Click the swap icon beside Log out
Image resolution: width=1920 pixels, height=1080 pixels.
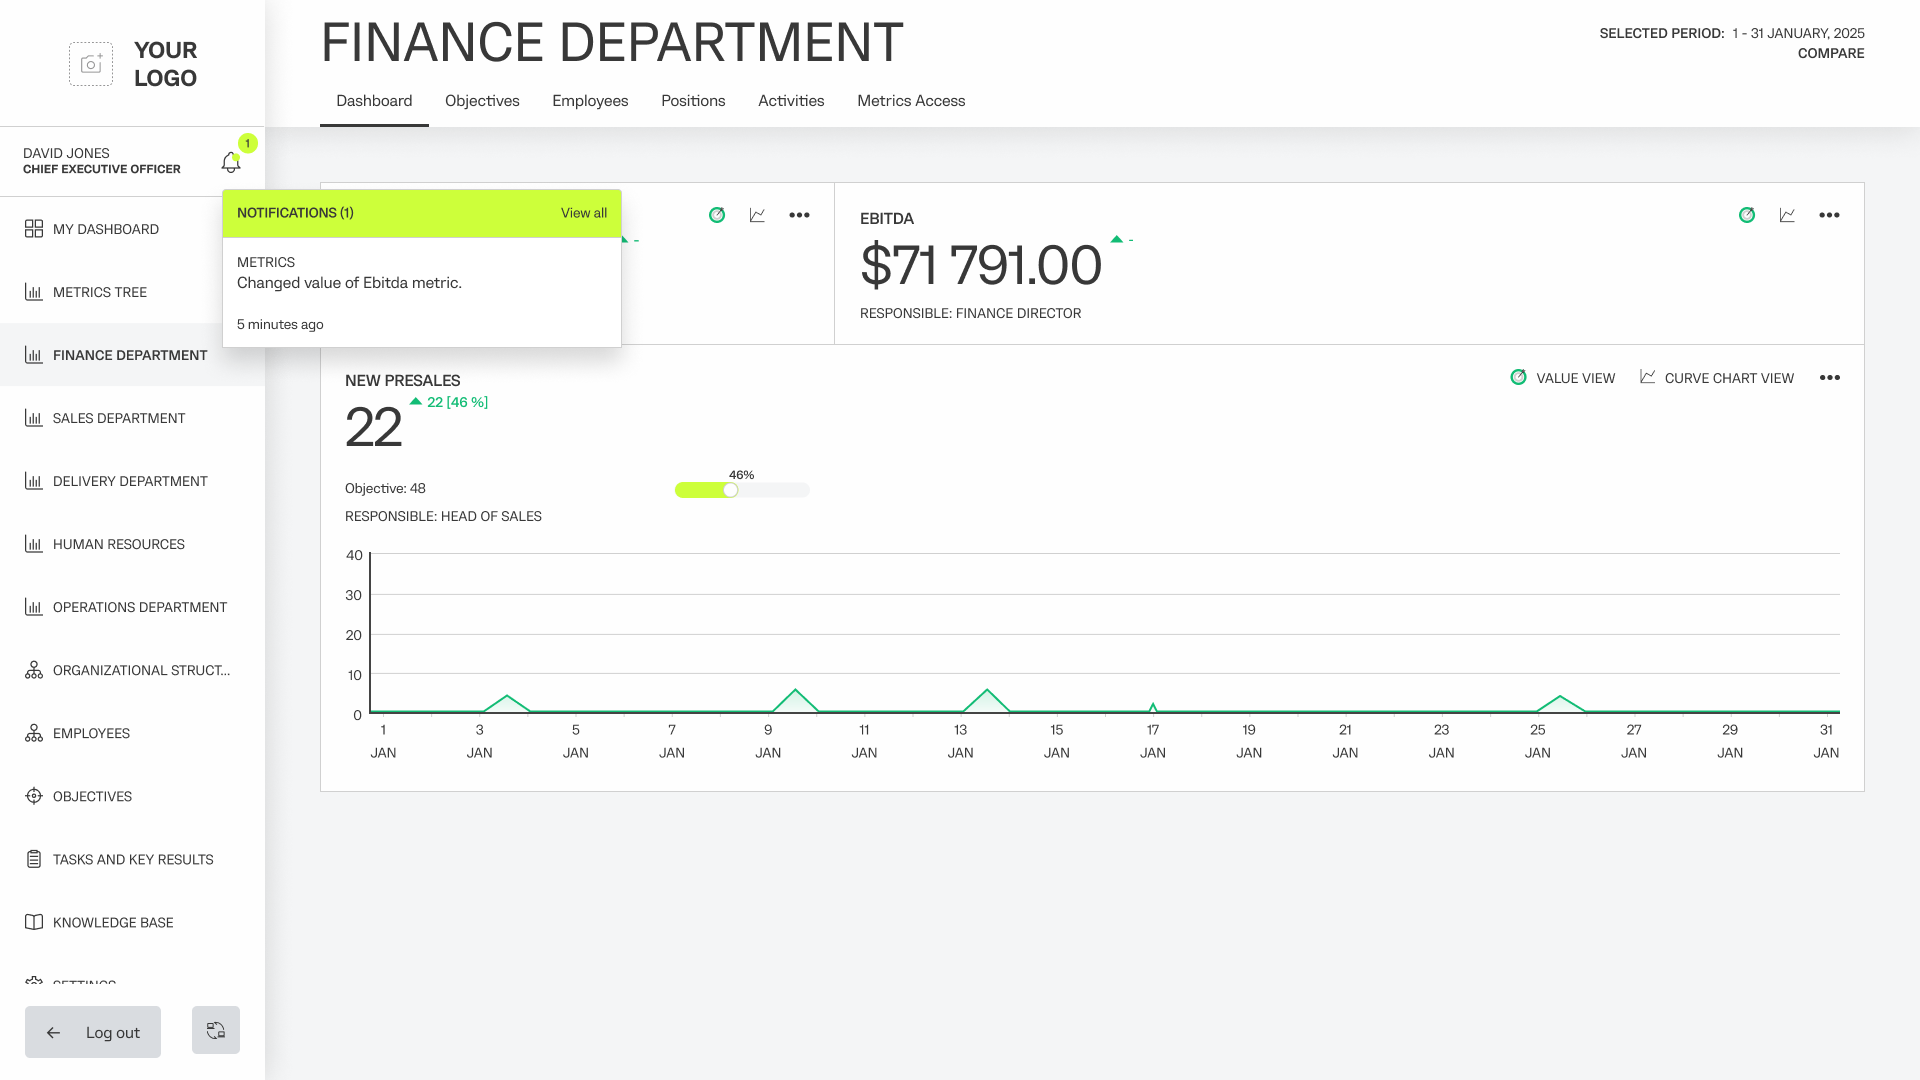coord(216,1030)
